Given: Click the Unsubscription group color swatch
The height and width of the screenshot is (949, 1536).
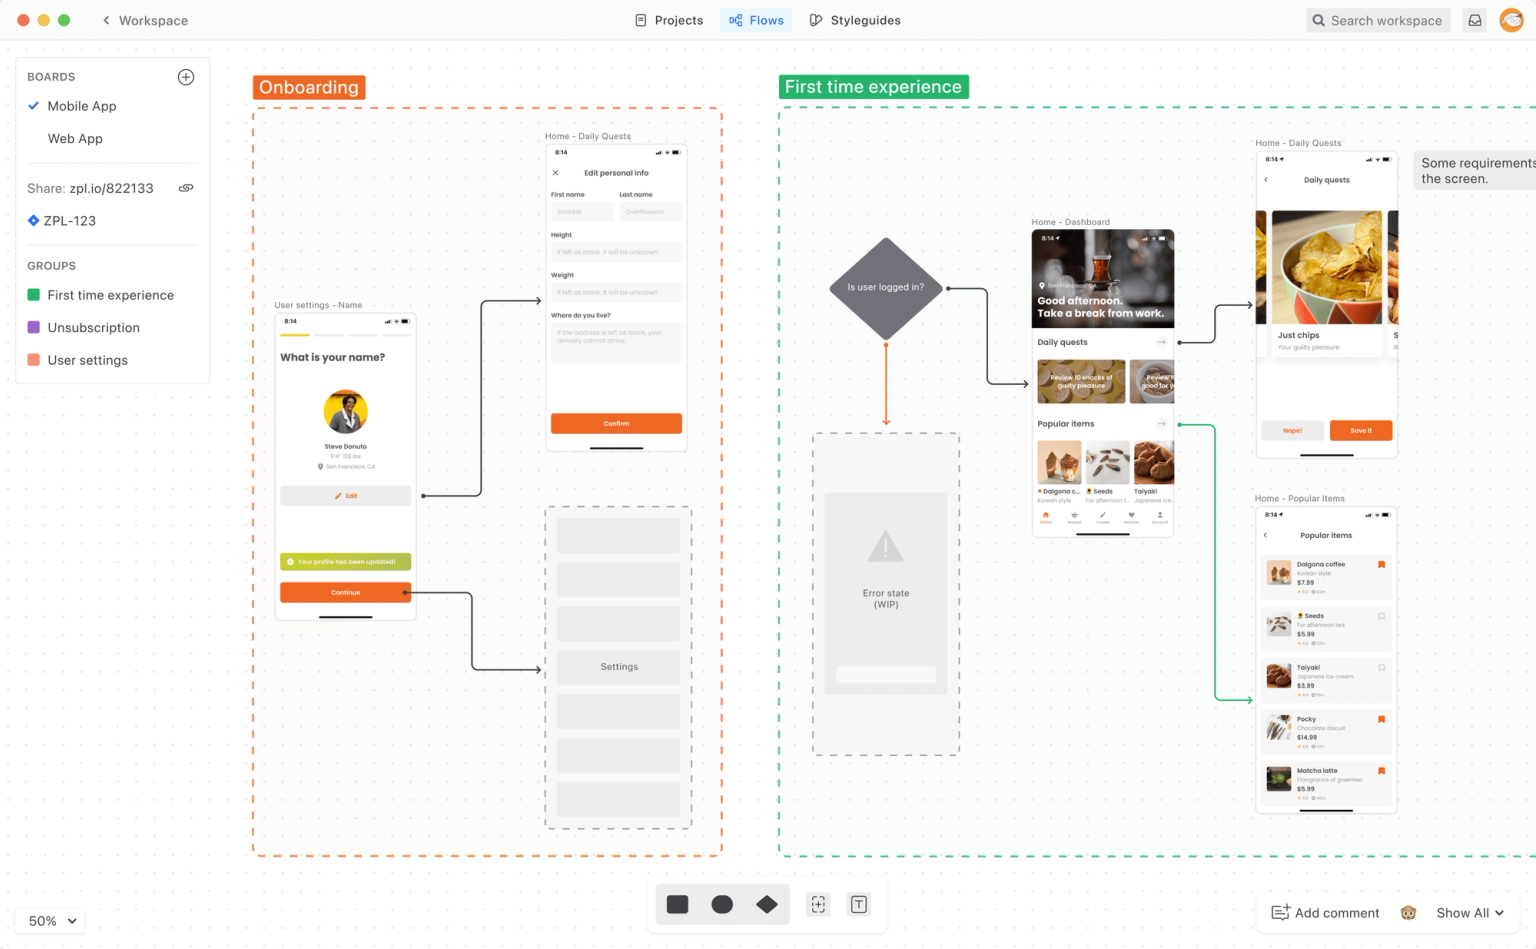Looking at the screenshot, I should point(33,327).
